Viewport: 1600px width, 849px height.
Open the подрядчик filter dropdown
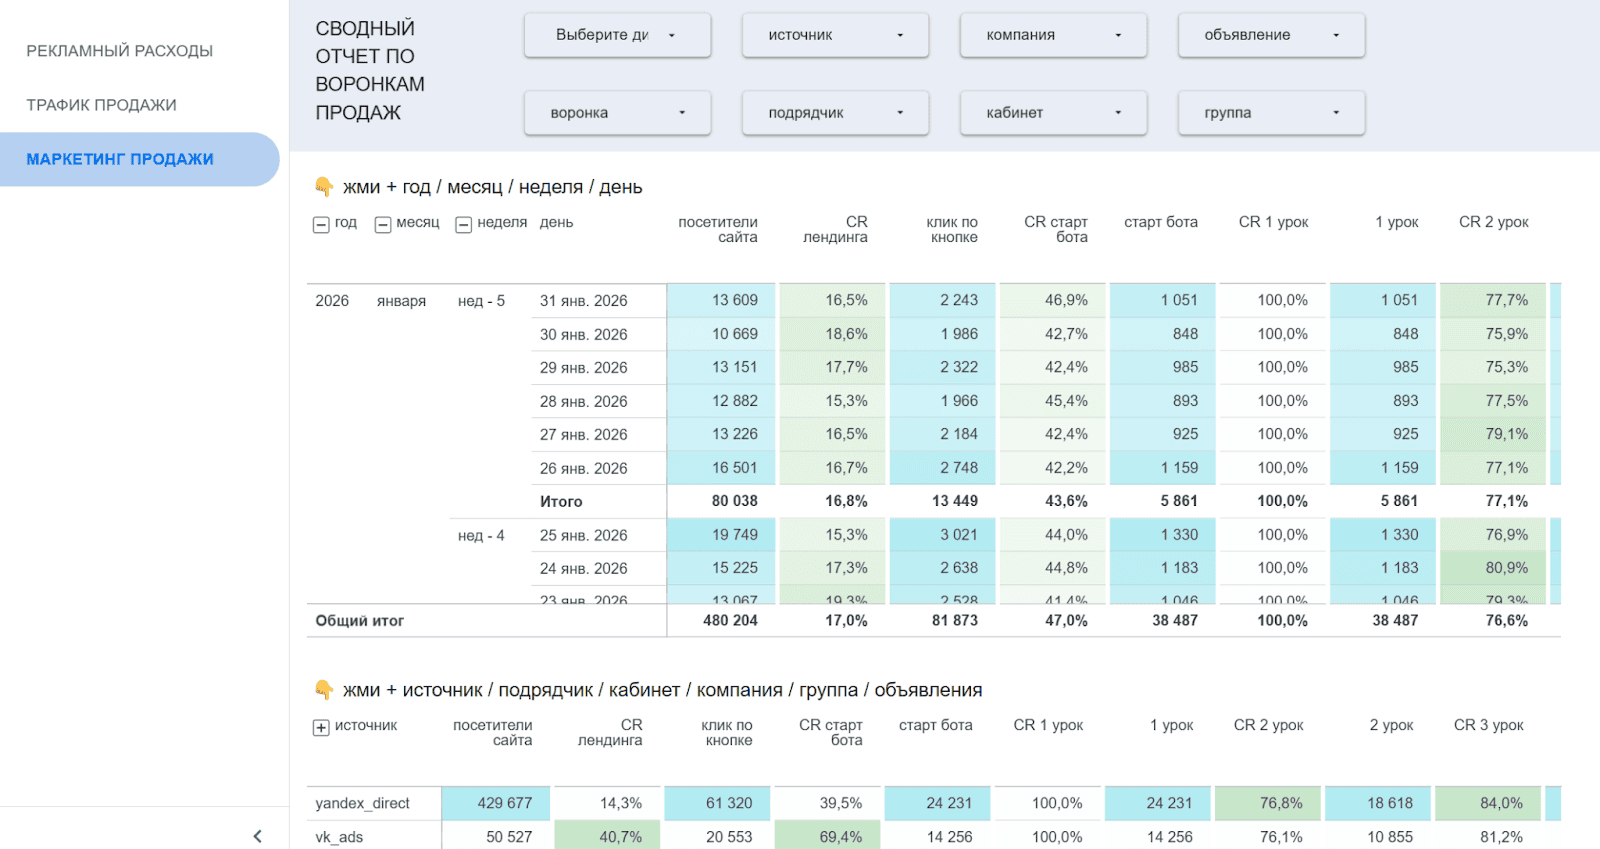click(x=835, y=113)
